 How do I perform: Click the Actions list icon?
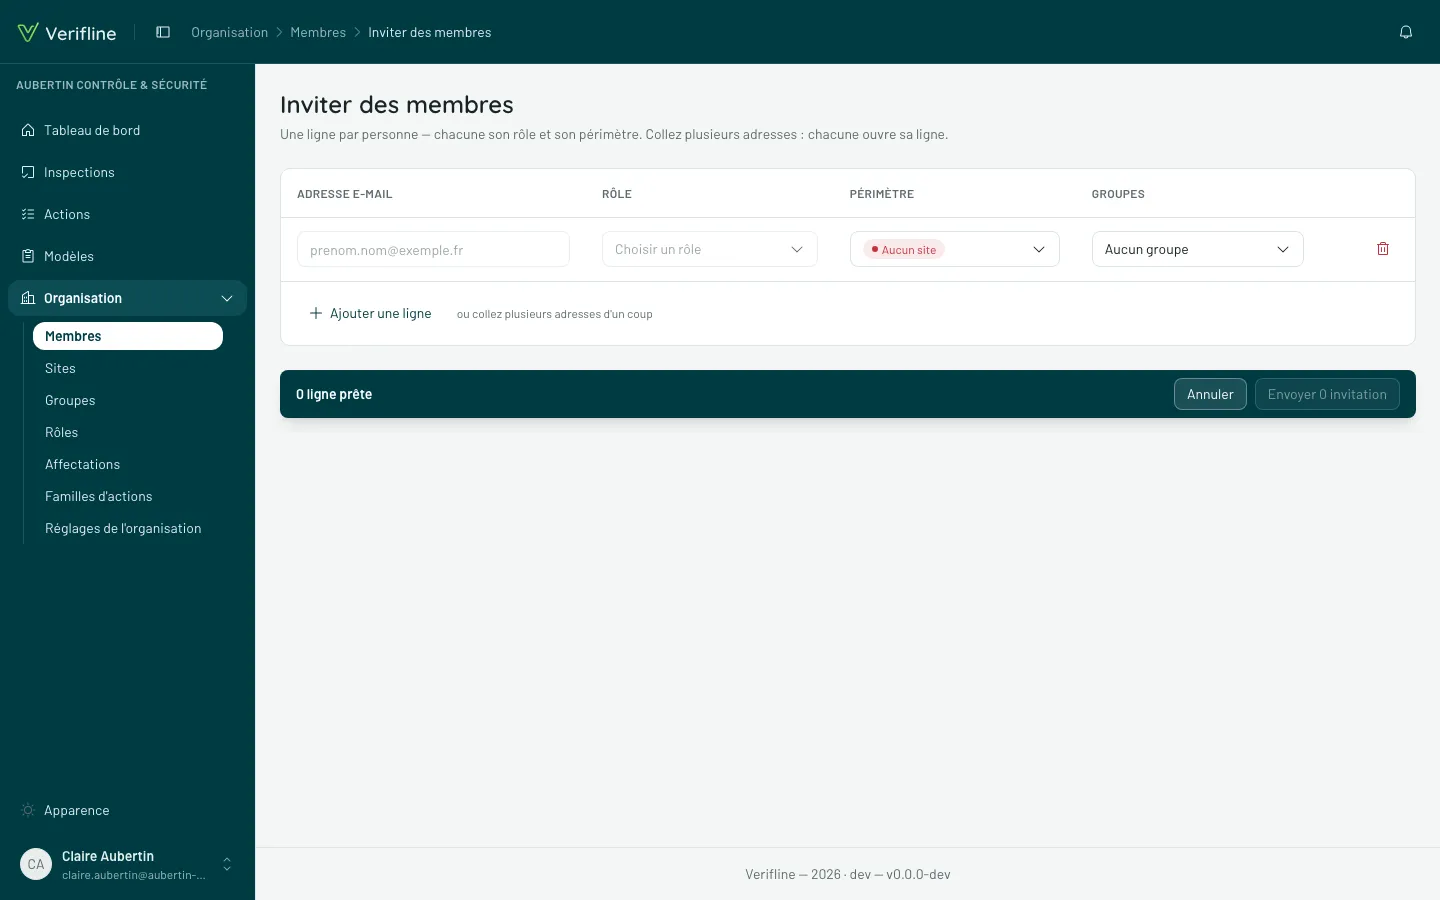(x=28, y=214)
